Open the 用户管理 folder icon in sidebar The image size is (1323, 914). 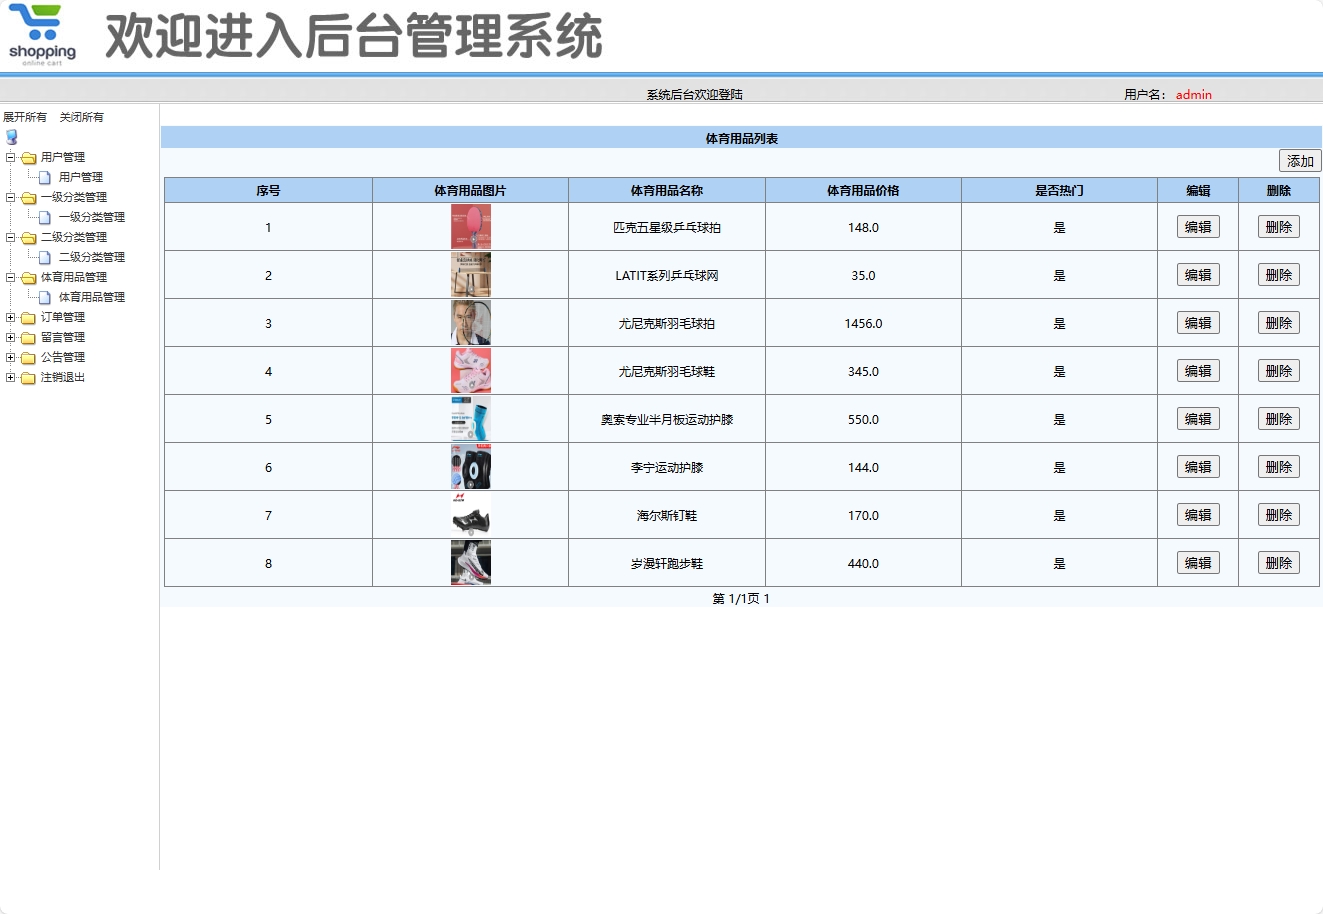point(28,157)
